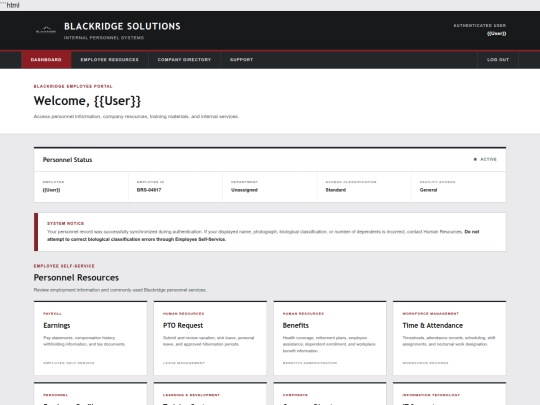Click the Personnel Resources heading
The width and height of the screenshot is (540, 405).
76,278
